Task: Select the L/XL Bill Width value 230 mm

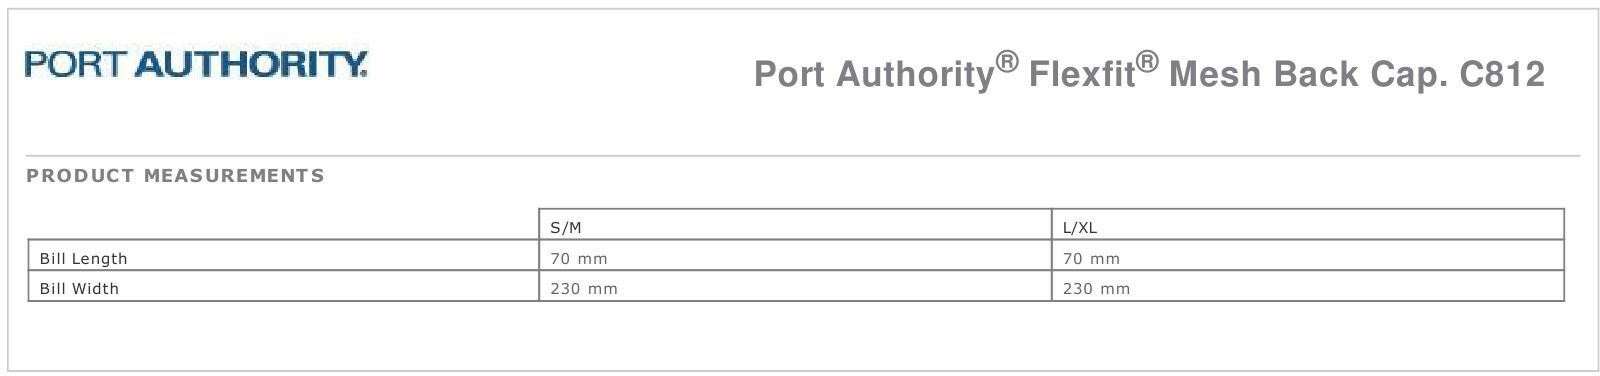Action: [x=1096, y=289]
